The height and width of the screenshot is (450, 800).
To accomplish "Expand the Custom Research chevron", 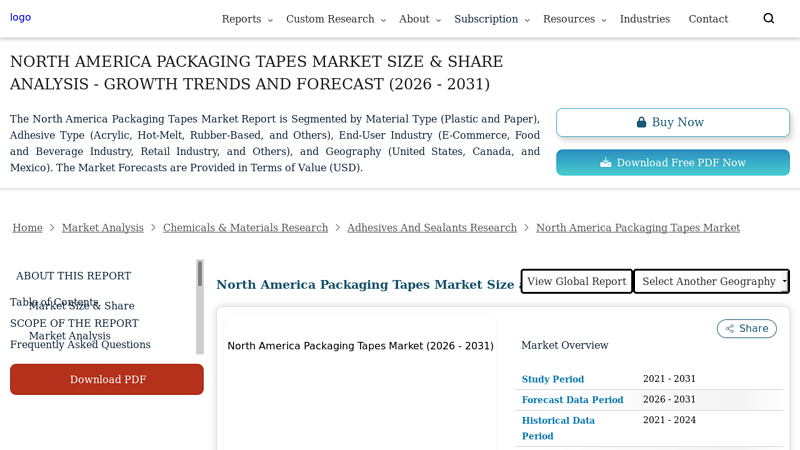I will pos(383,20).
